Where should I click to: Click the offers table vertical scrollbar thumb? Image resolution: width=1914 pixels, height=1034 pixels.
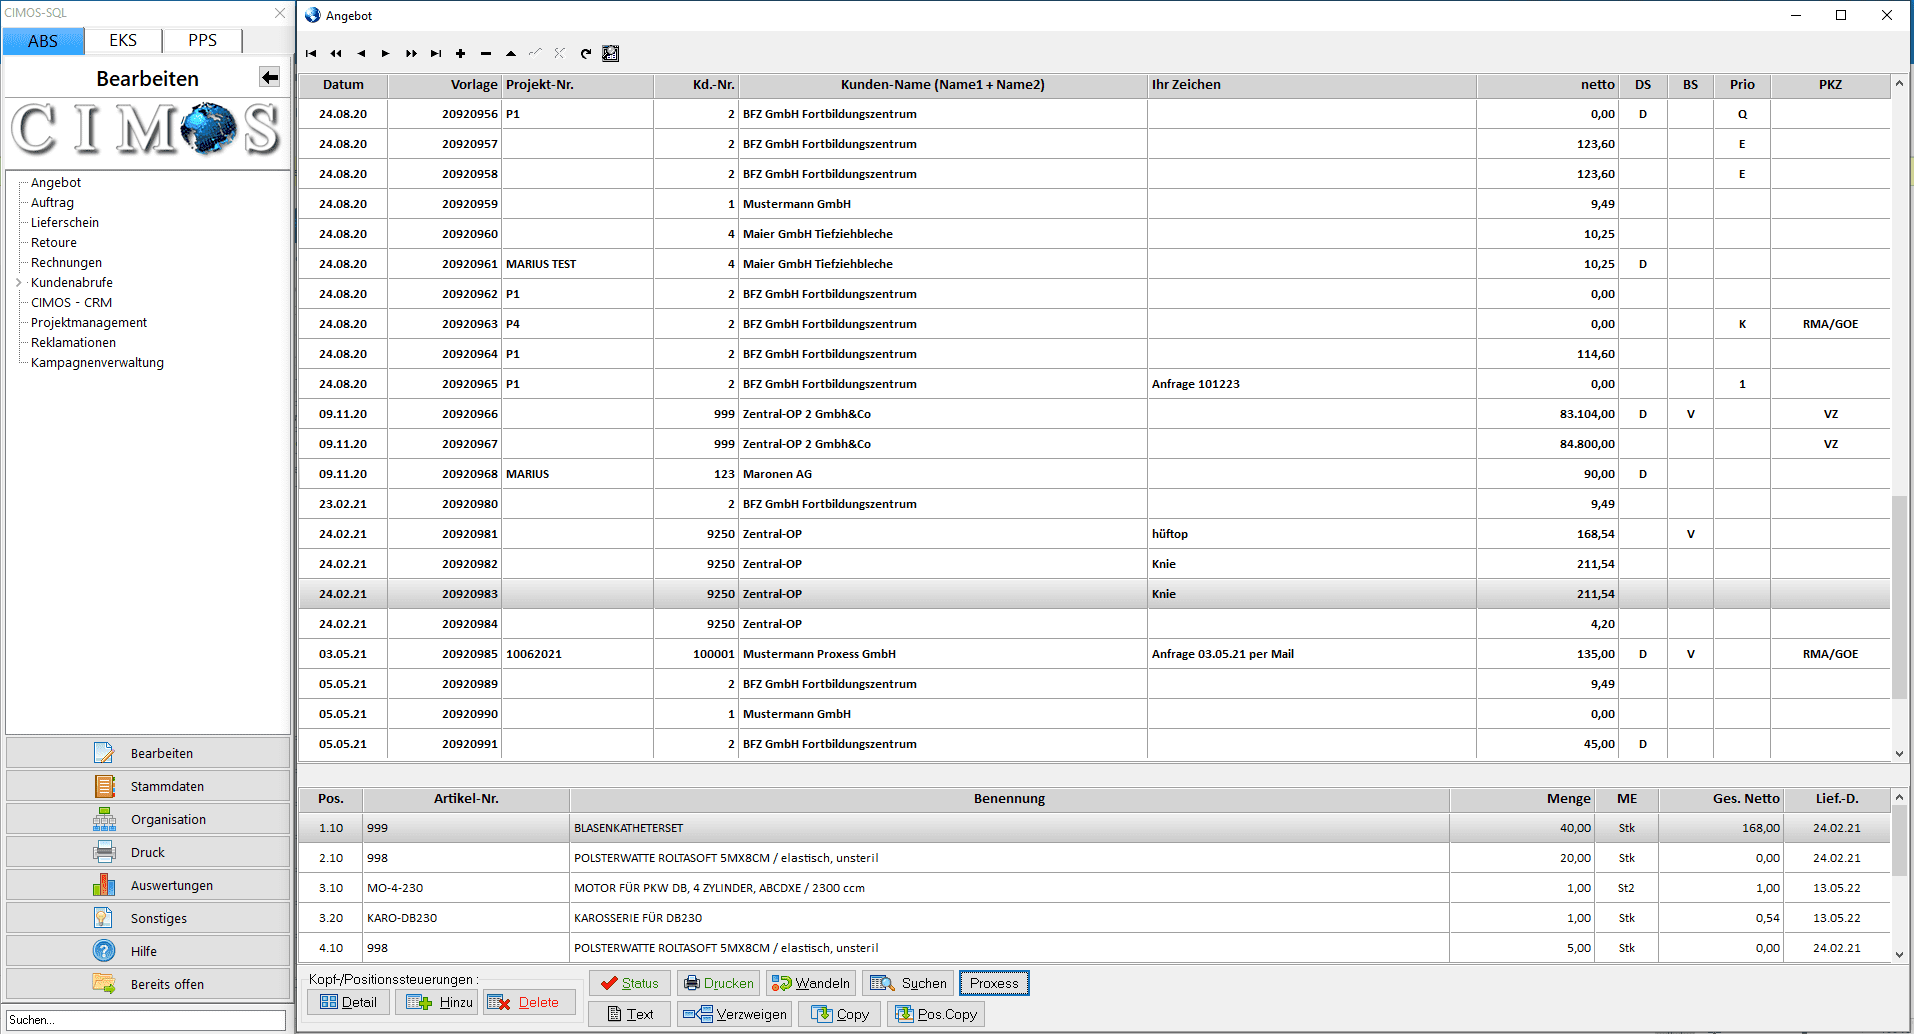tap(1899, 597)
